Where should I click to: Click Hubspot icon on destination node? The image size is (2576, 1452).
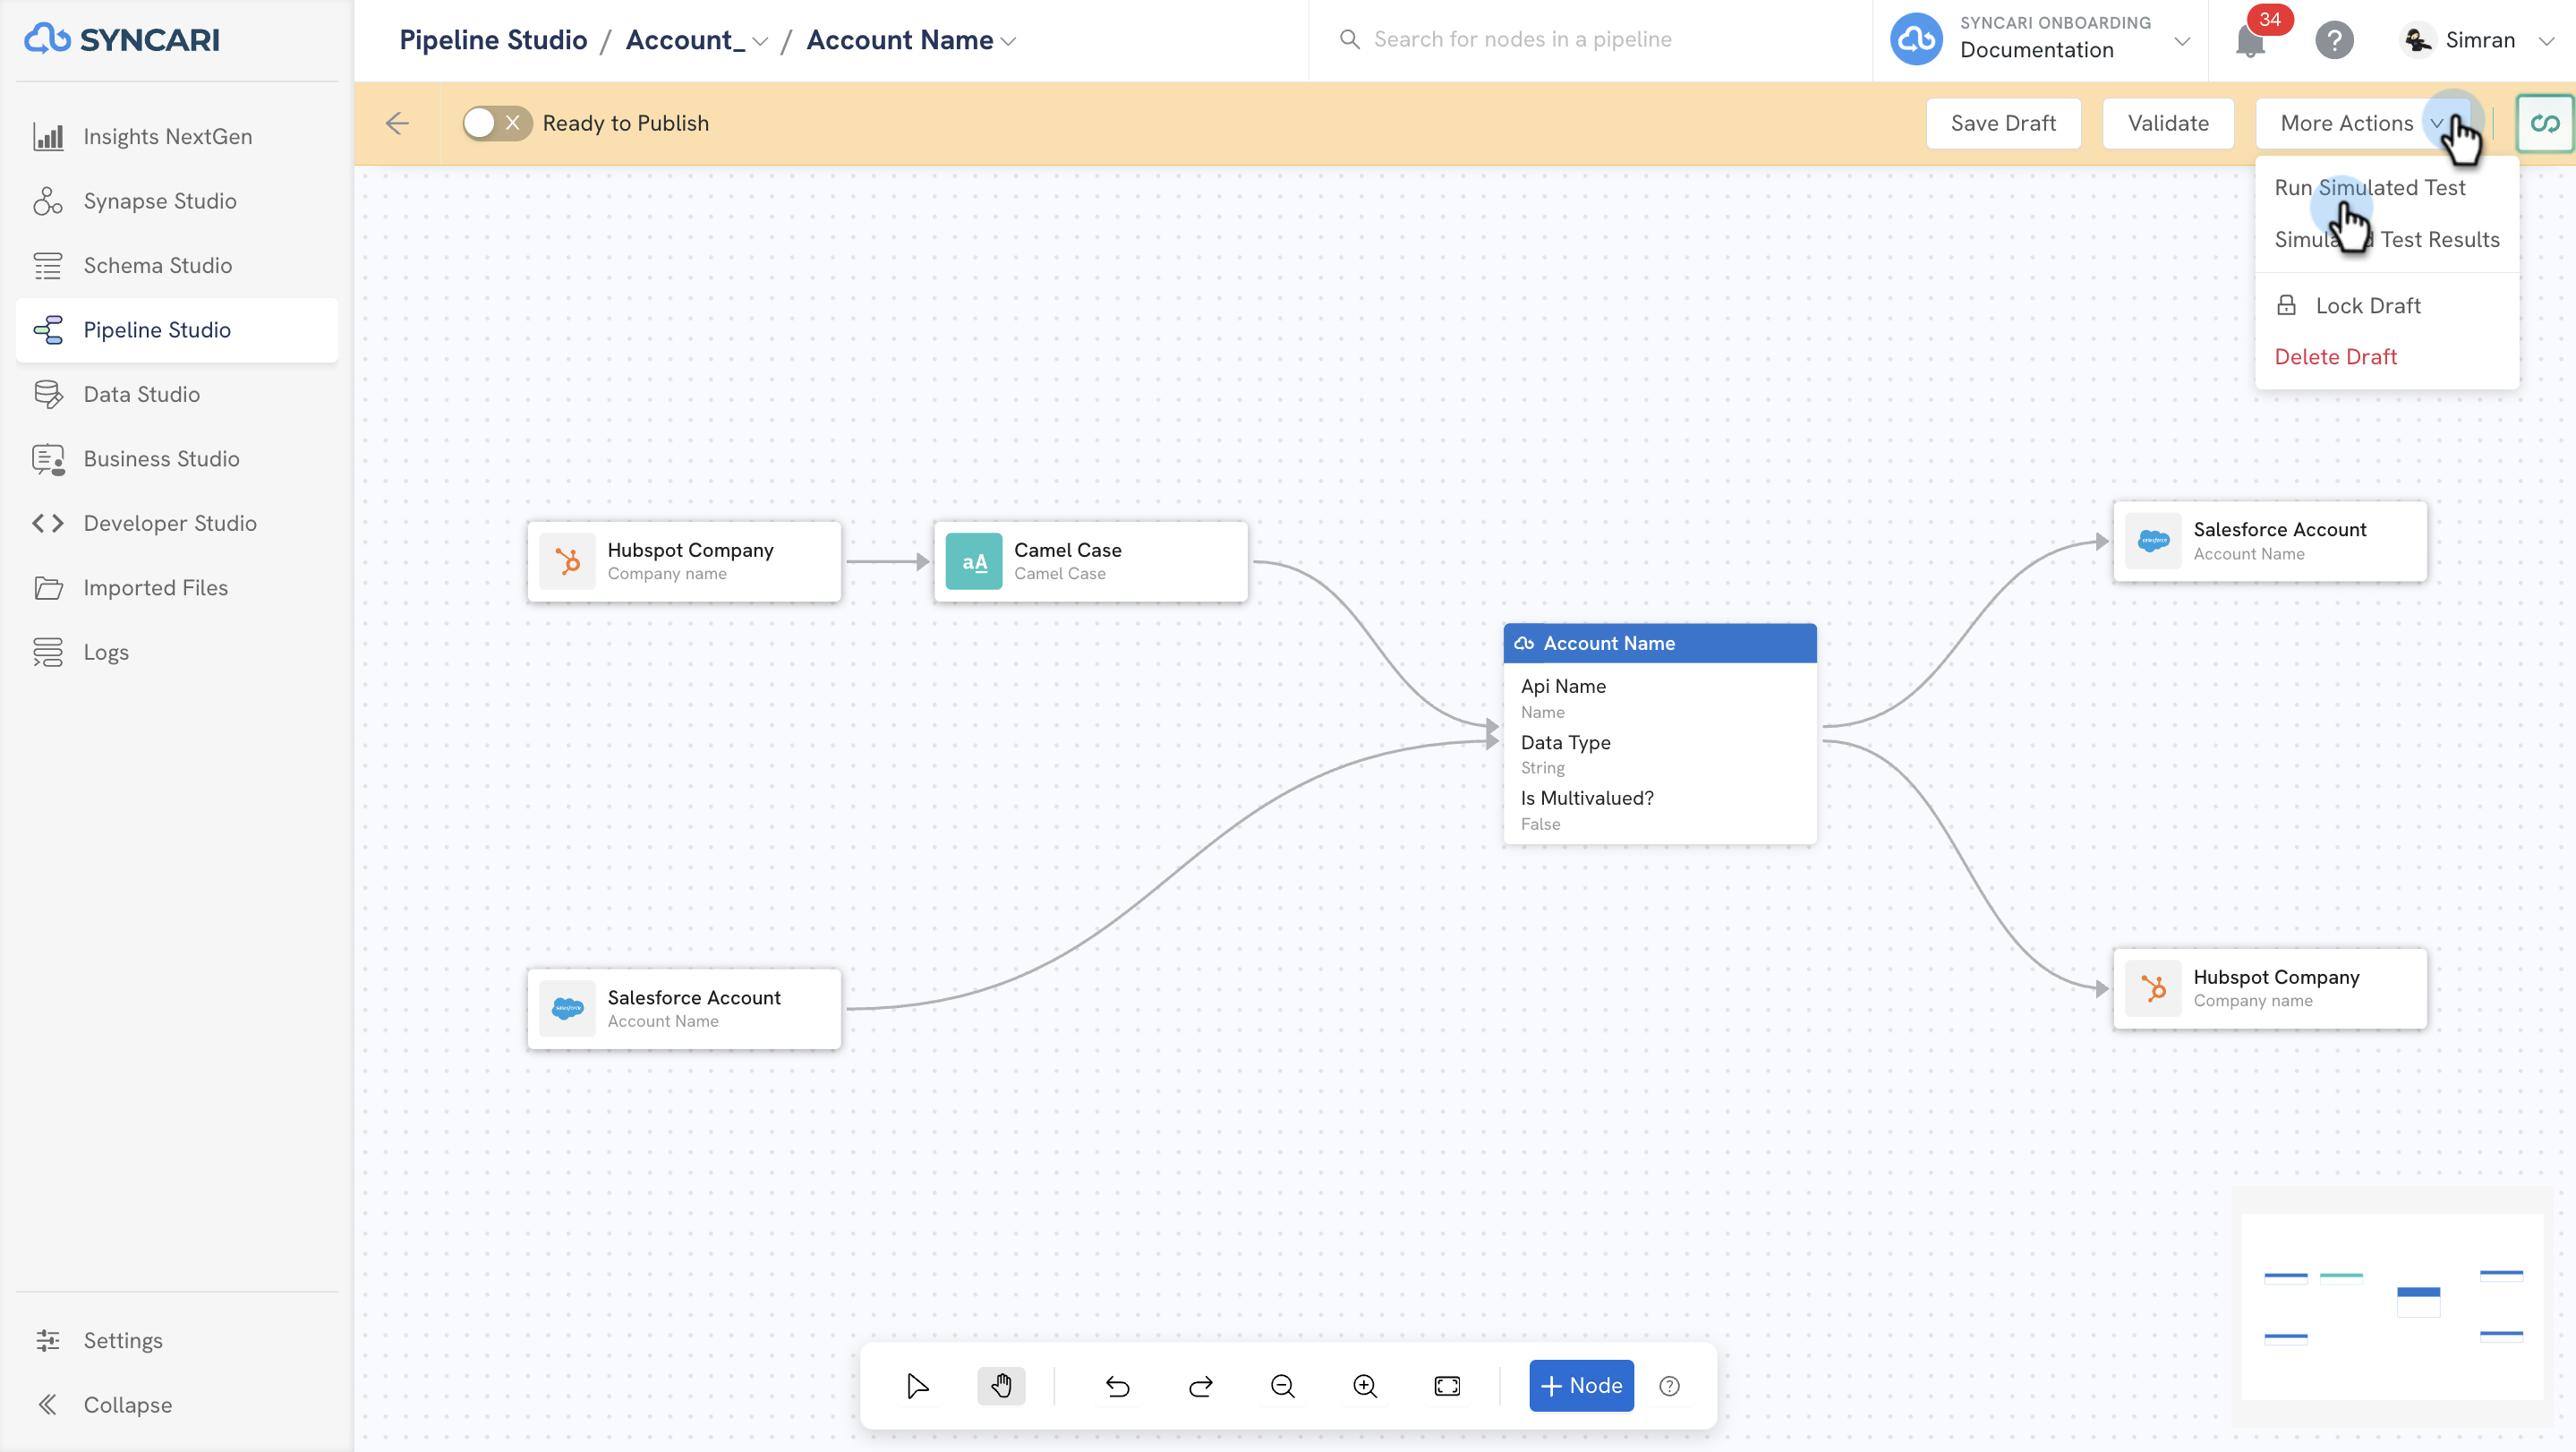2153,988
